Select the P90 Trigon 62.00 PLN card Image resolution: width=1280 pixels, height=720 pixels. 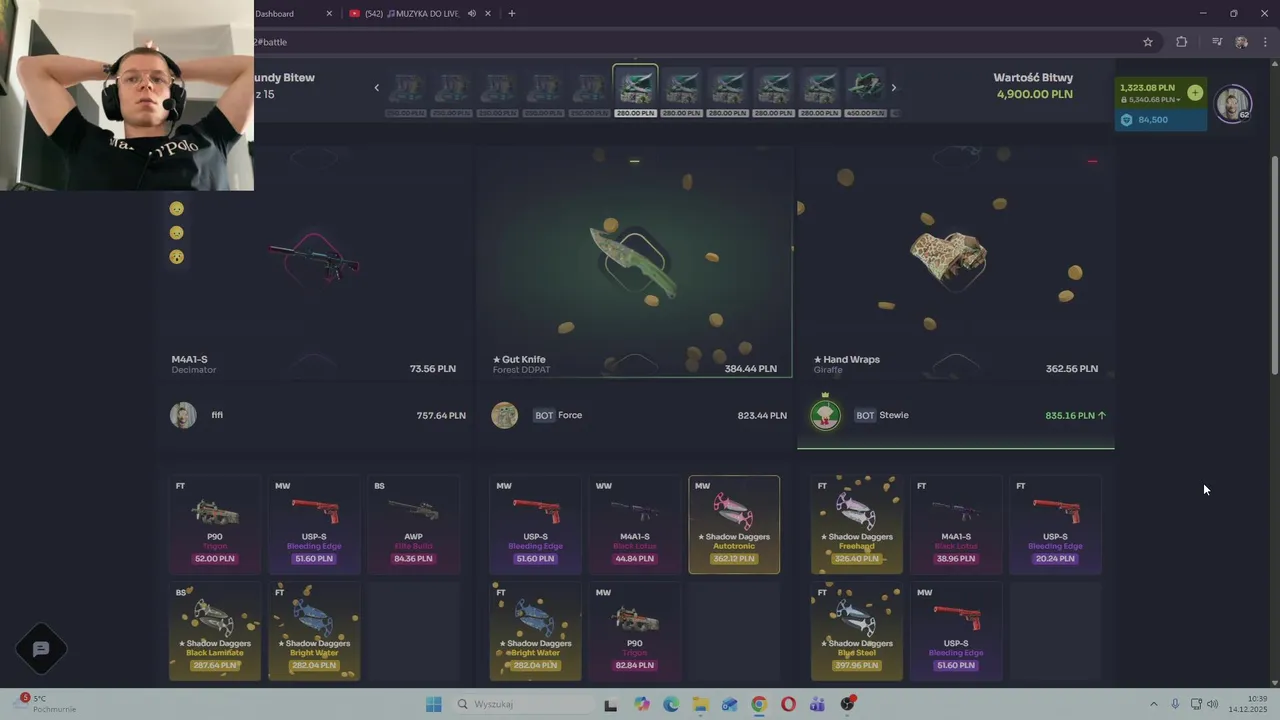click(x=215, y=524)
